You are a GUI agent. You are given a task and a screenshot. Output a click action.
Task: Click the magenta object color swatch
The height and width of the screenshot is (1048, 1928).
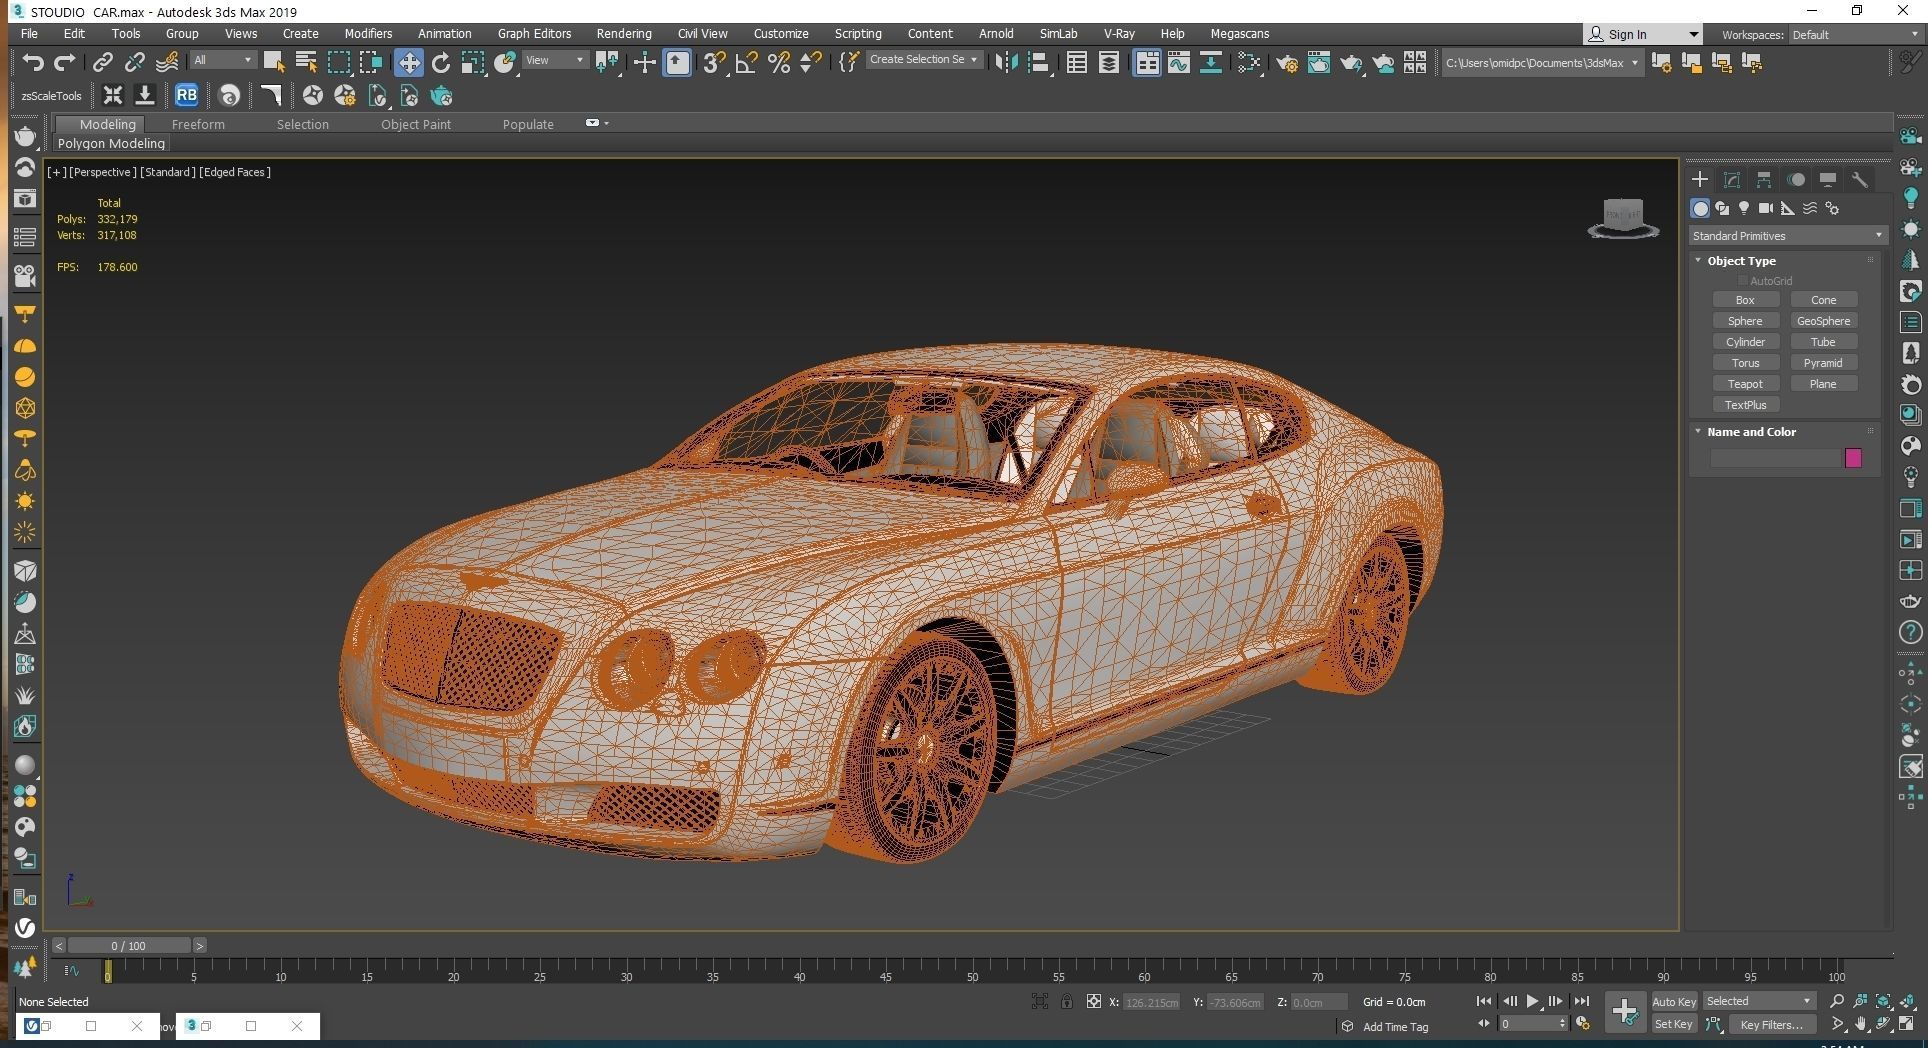point(1853,458)
